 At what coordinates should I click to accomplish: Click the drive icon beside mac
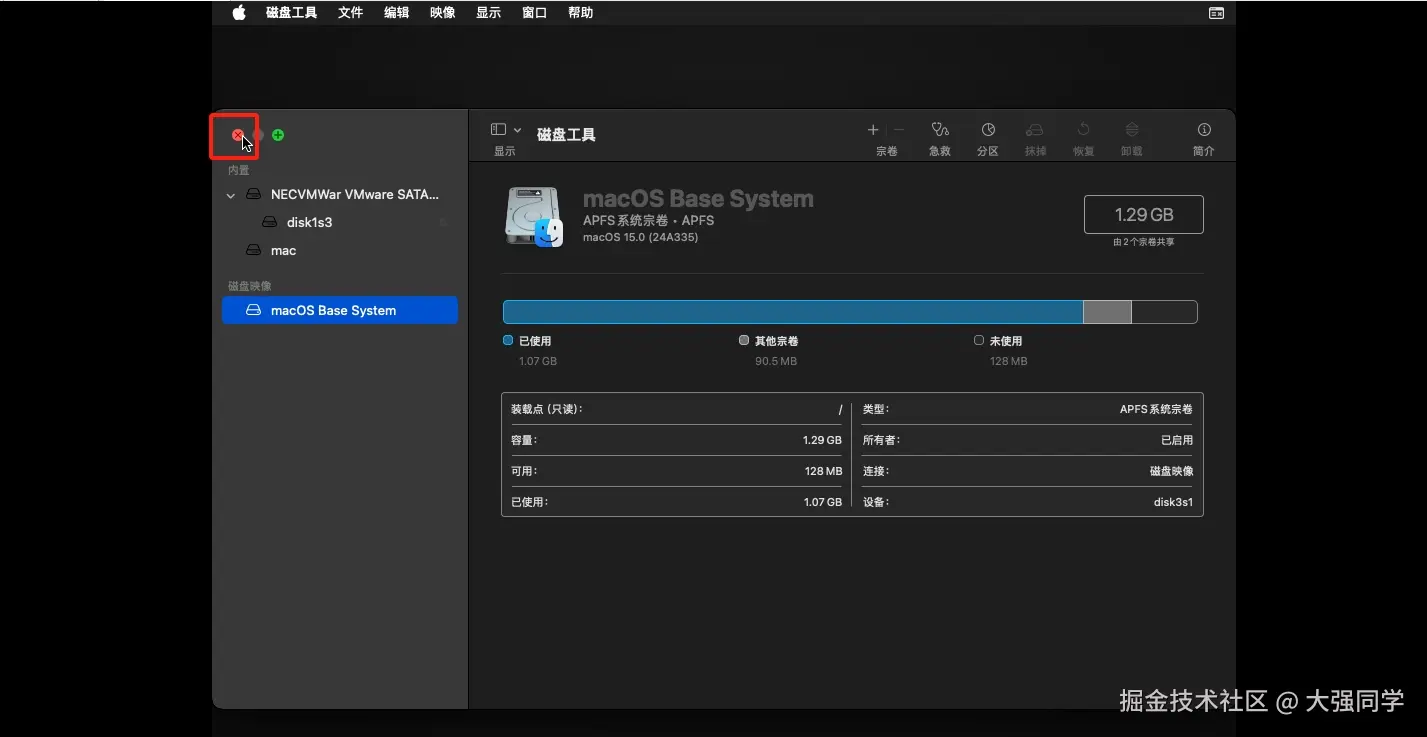[x=254, y=250]
